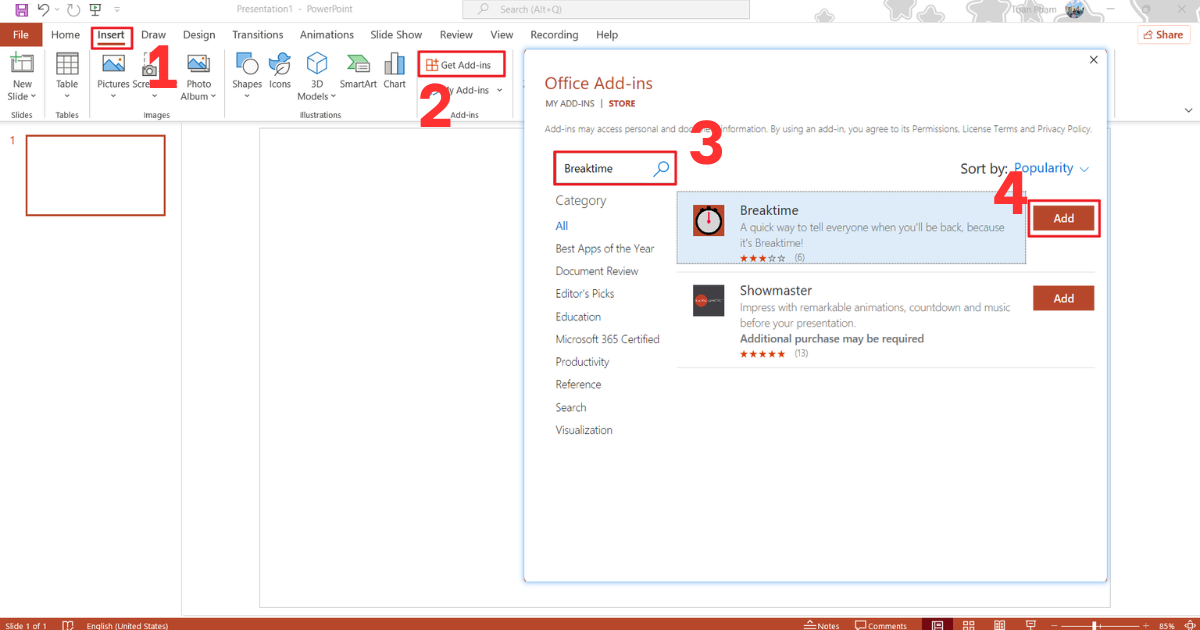
Task: Insert Icons
Action: tap(280, 72)
